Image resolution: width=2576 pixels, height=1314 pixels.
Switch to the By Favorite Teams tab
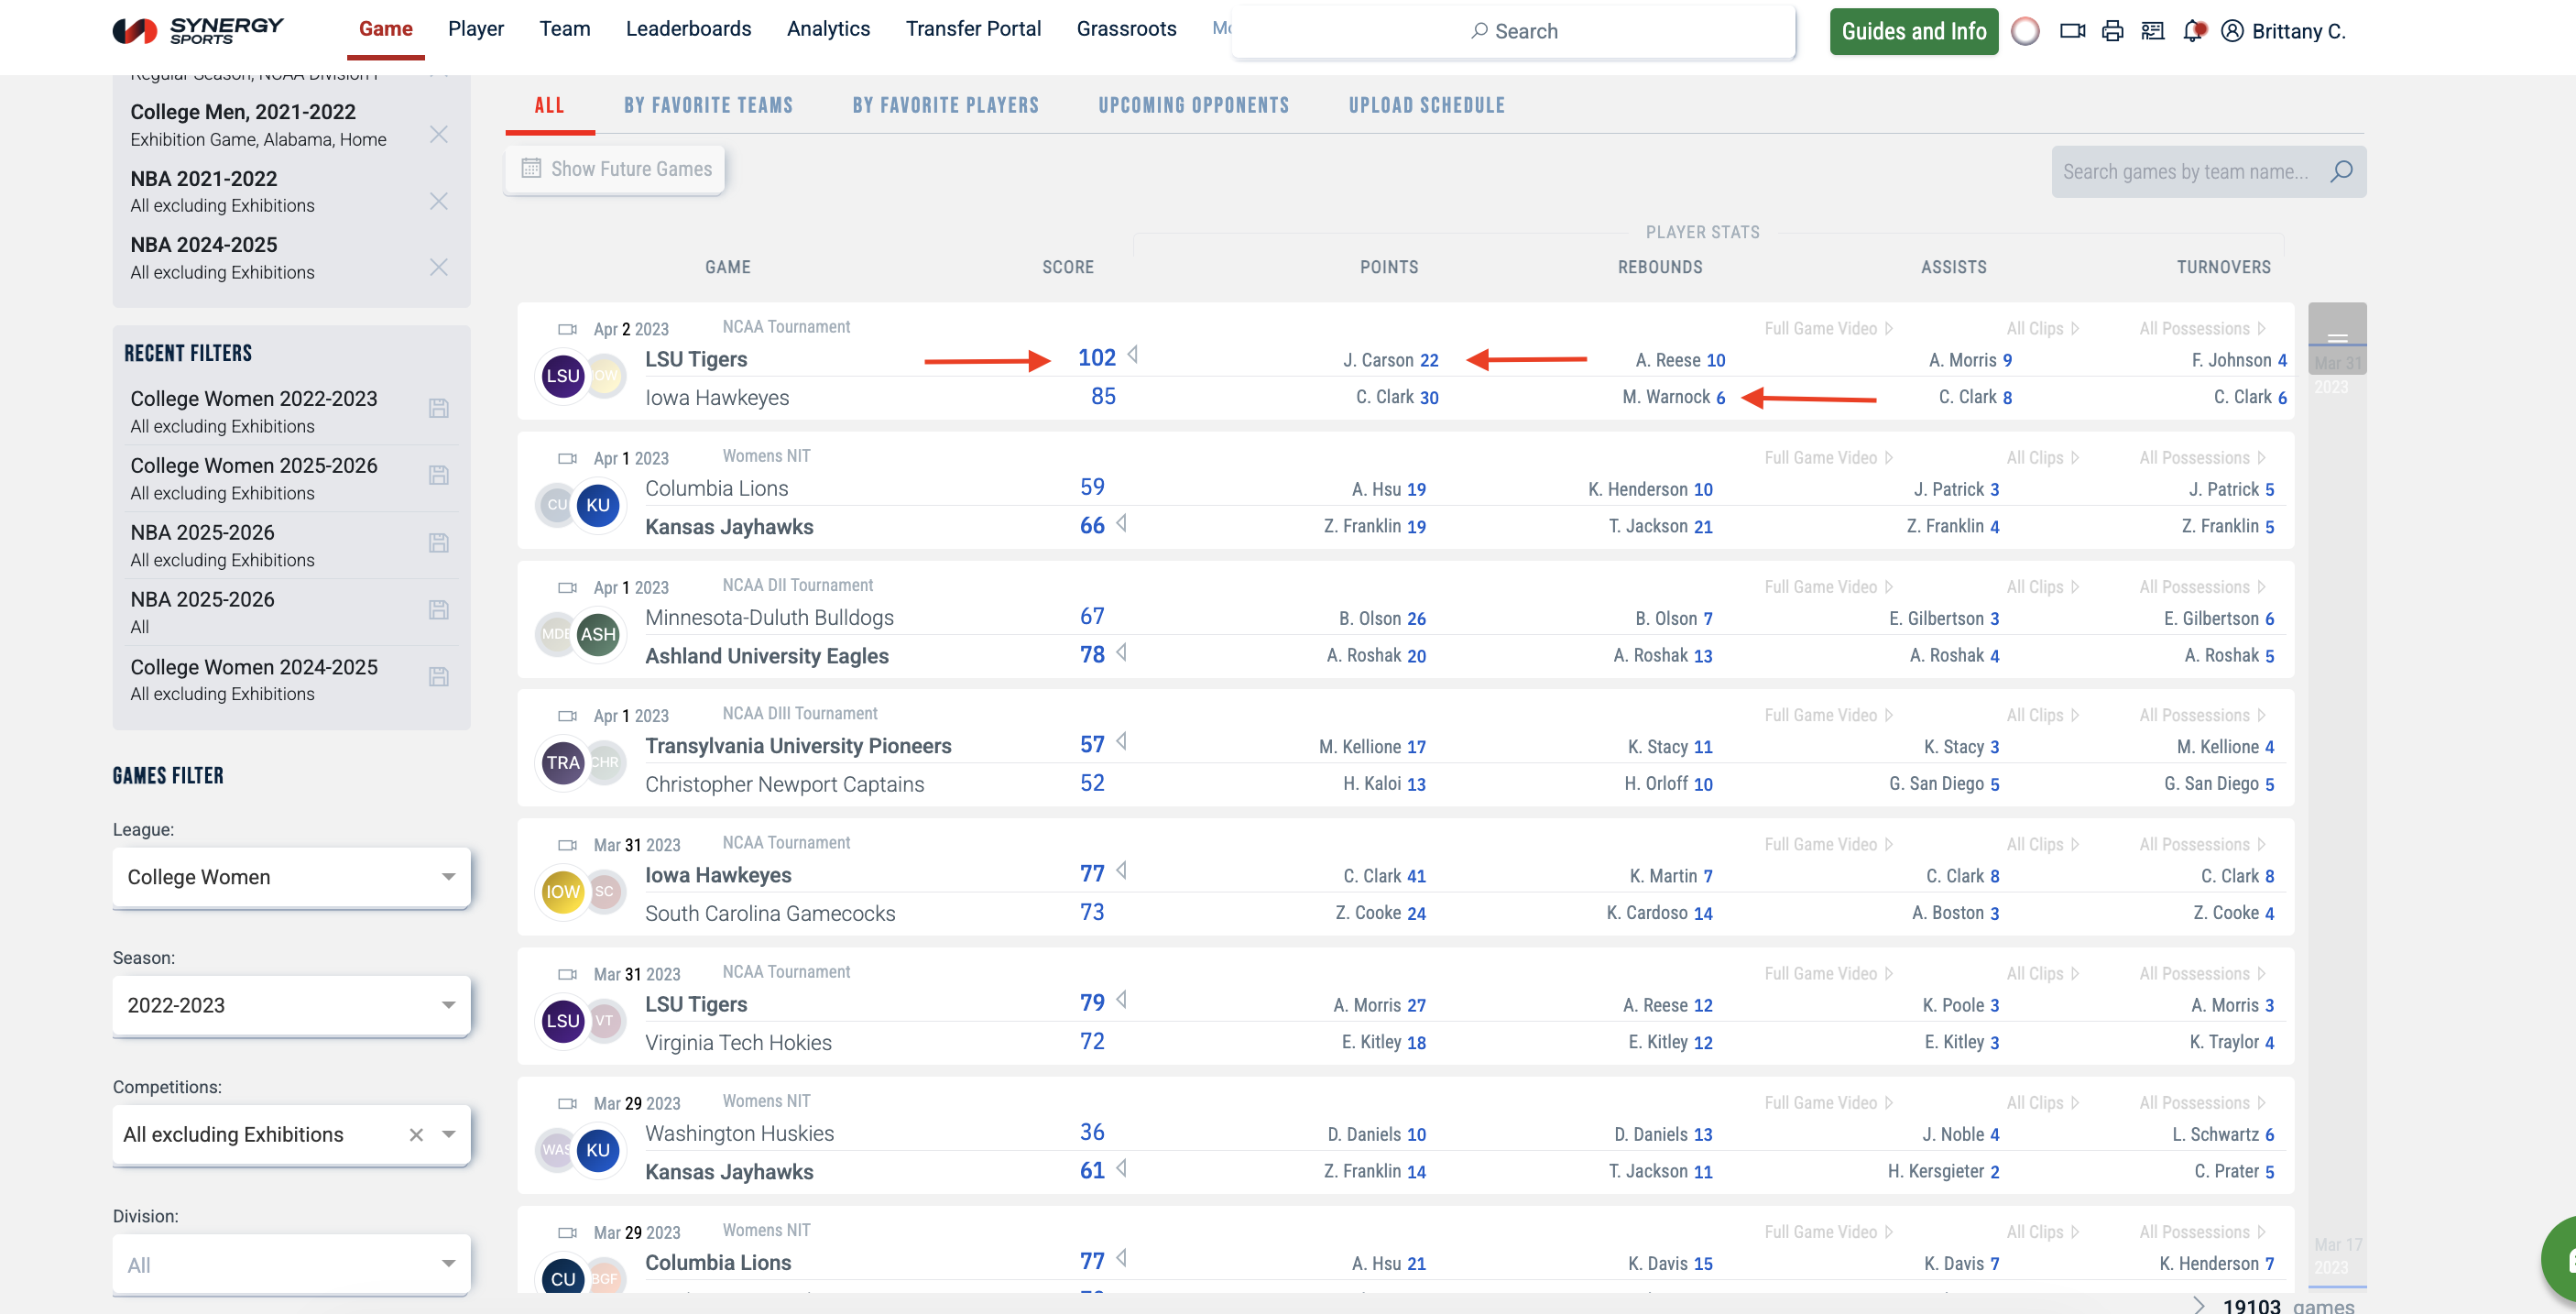click(708, 105)
